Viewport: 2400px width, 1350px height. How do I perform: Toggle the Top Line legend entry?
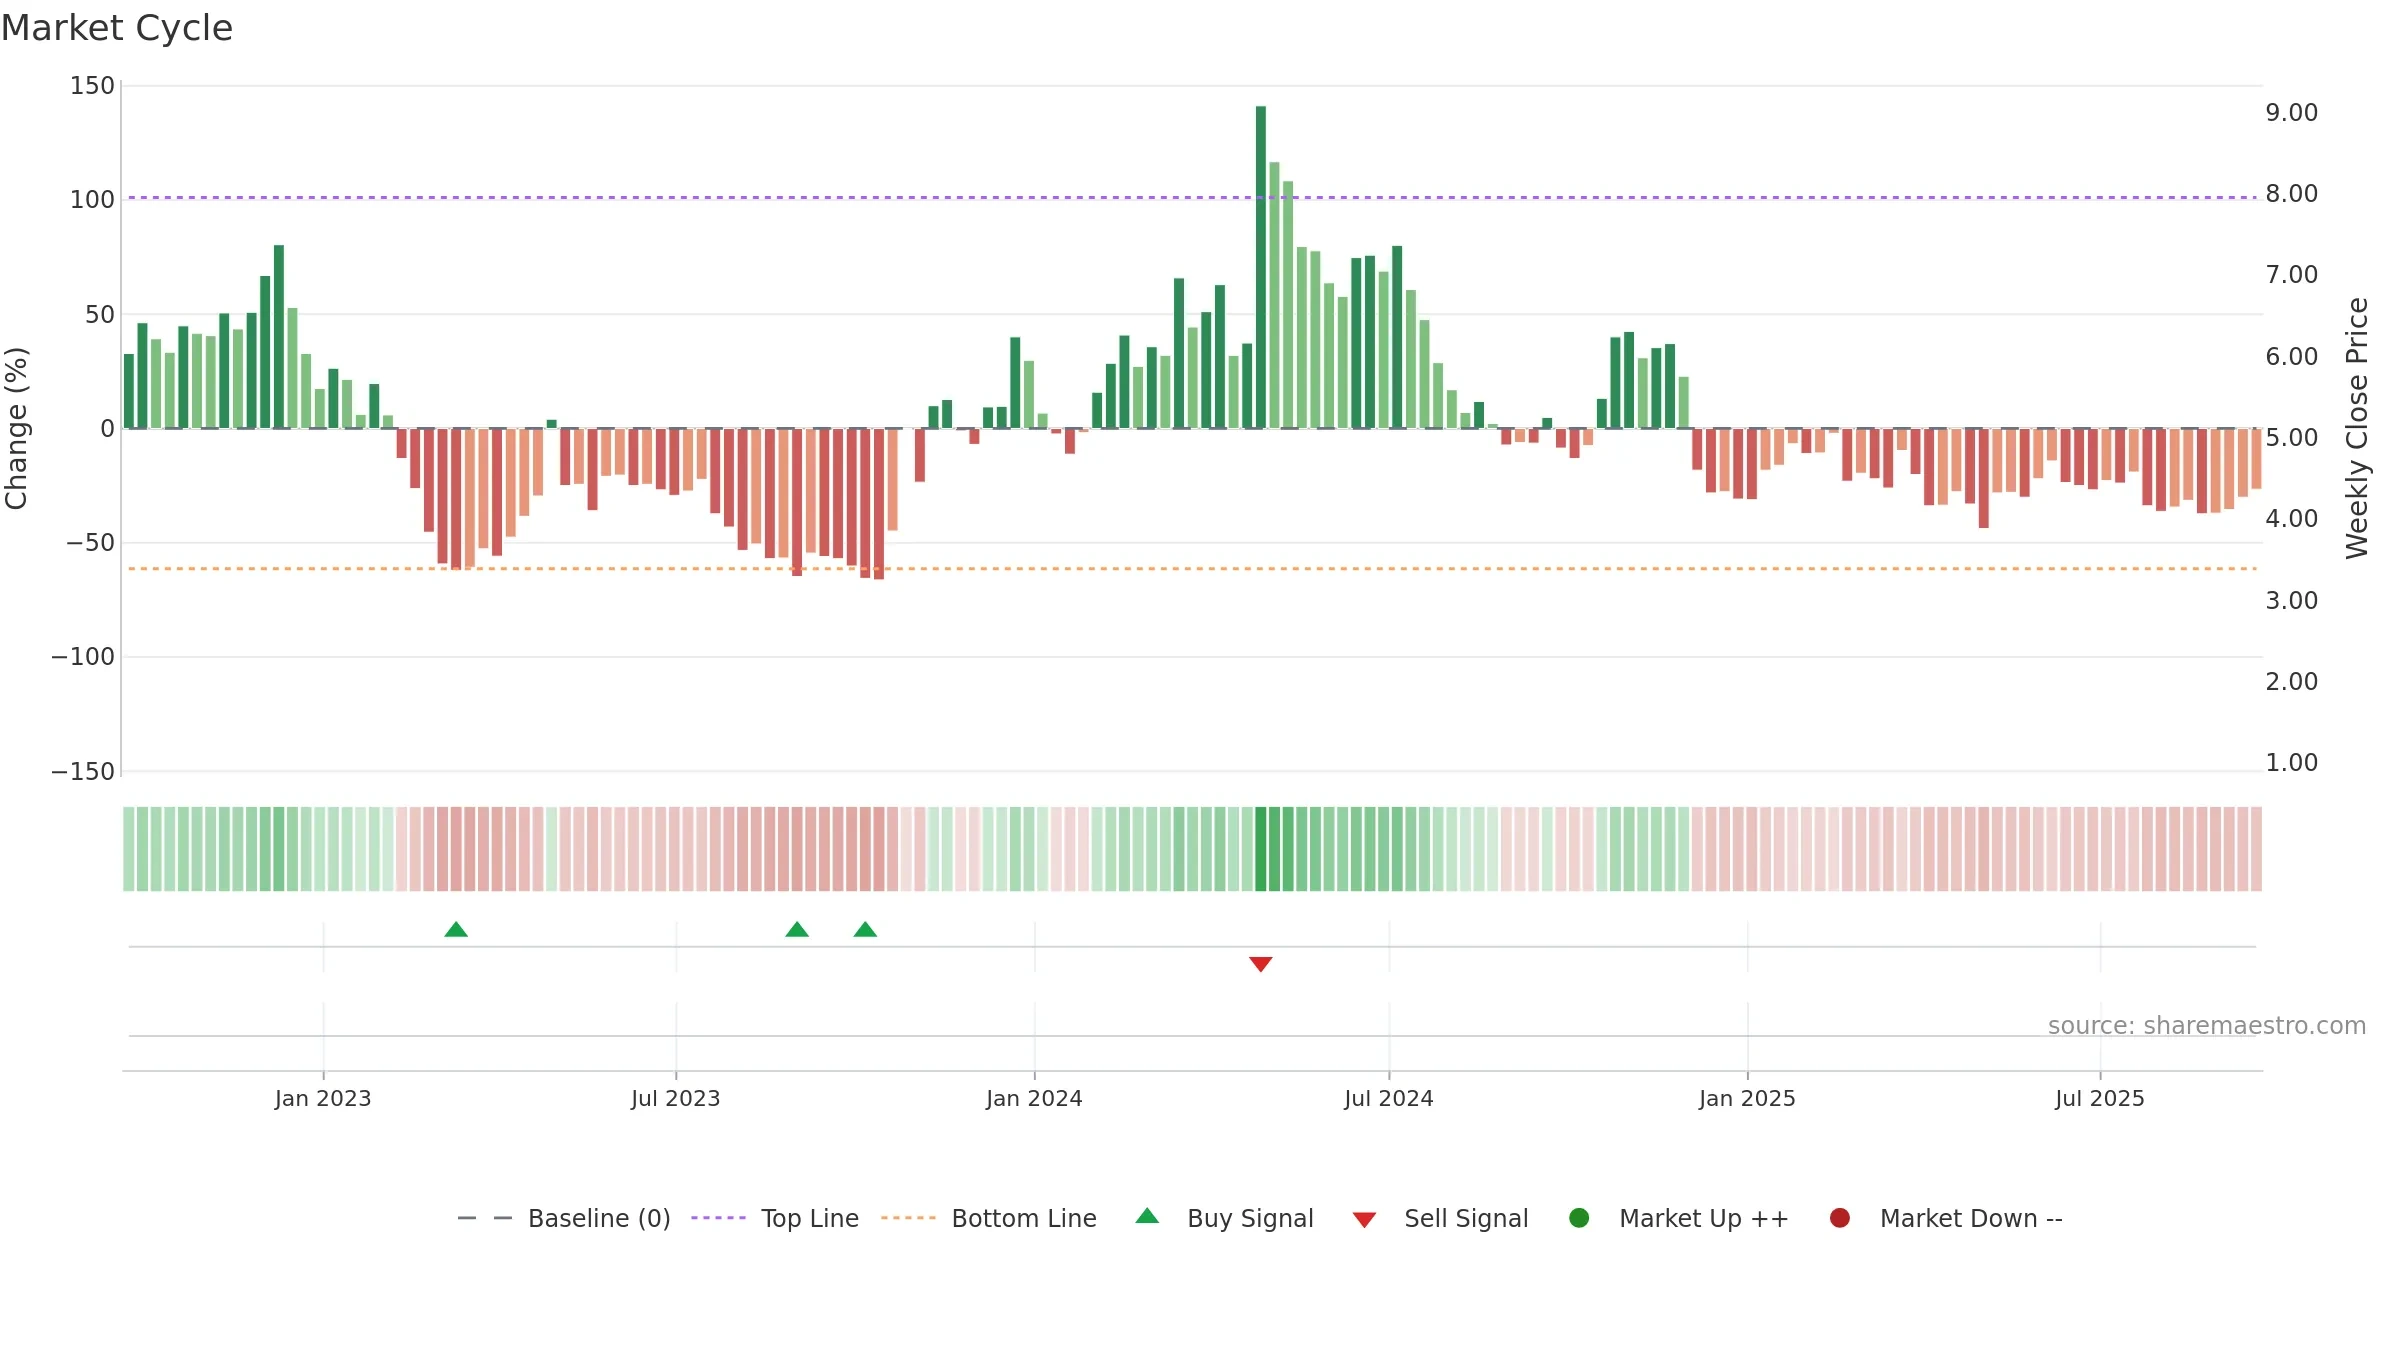click(x=775, y=1218)
